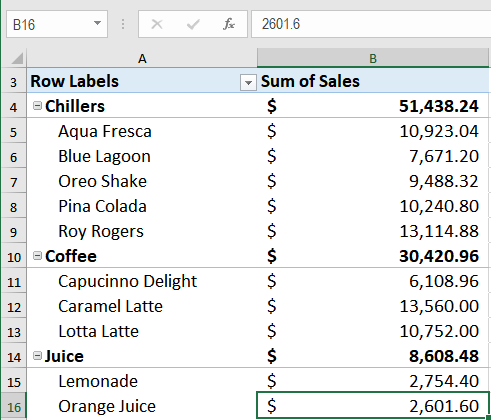Click the Enter checkmark icon in formula bar
Viewport: 491px width, 420px height.
coord(193,24)
